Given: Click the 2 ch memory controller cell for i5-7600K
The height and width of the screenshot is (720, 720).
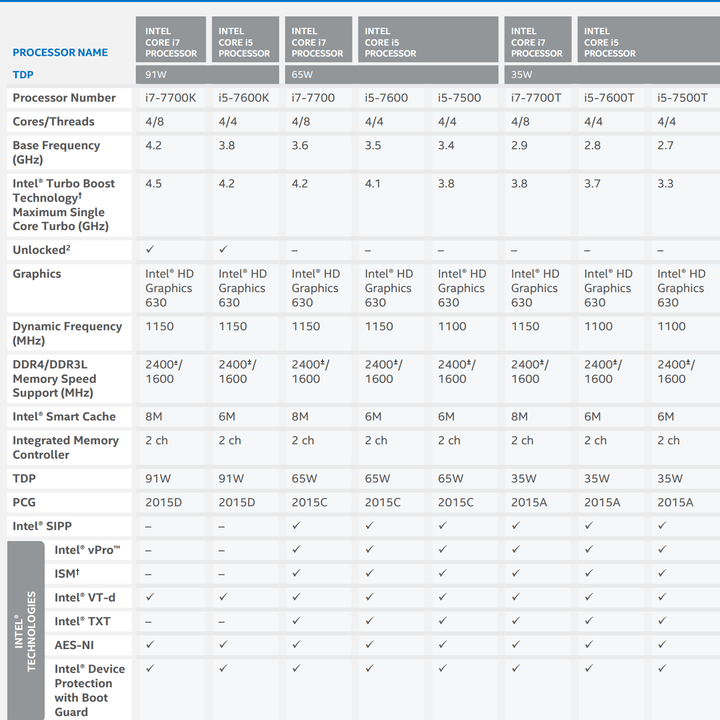Looking at the screenshot, I should (x=230, y=440).
